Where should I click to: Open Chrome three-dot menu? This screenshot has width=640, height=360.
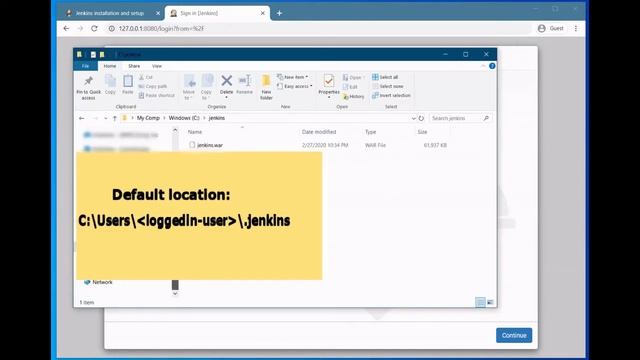(576, 29)
